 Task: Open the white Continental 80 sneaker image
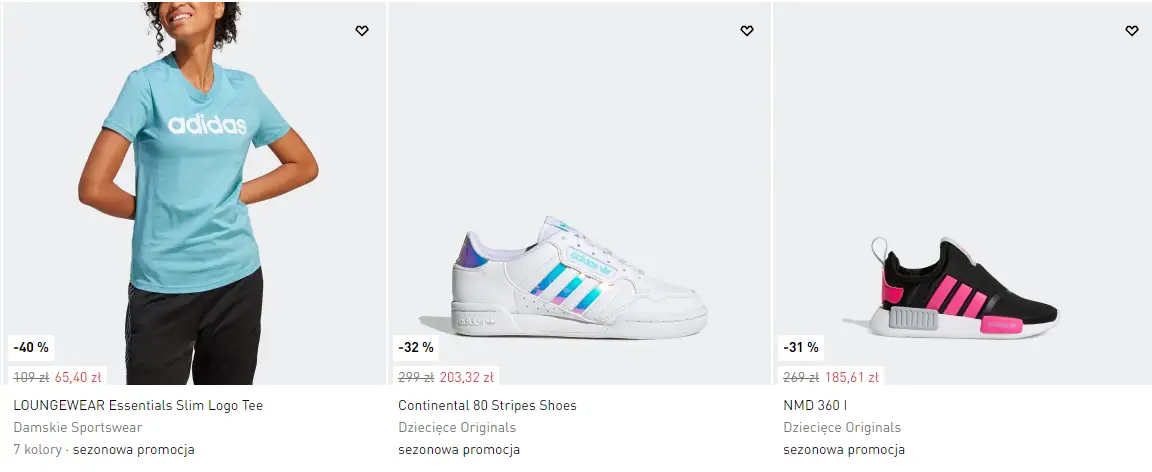pyautogui.click(x=579, y=274)
